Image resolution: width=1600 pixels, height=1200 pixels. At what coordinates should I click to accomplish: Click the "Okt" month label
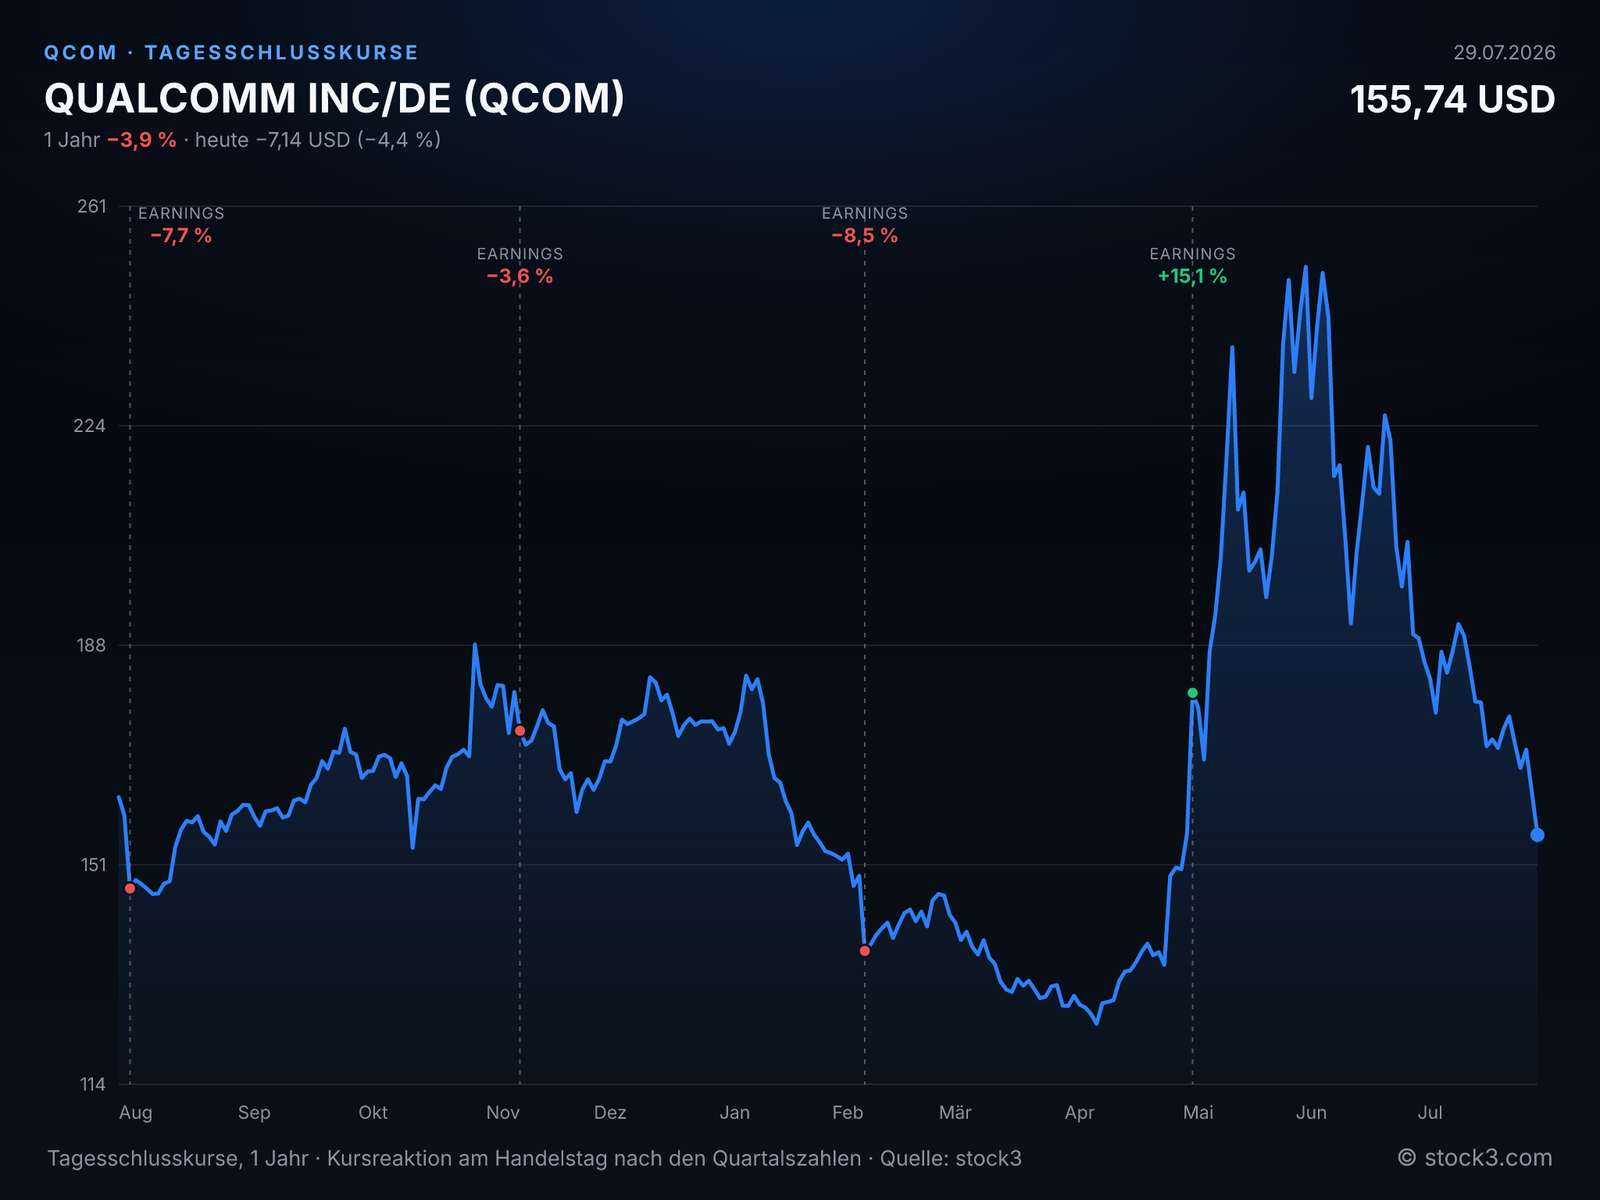[373, 1113]
